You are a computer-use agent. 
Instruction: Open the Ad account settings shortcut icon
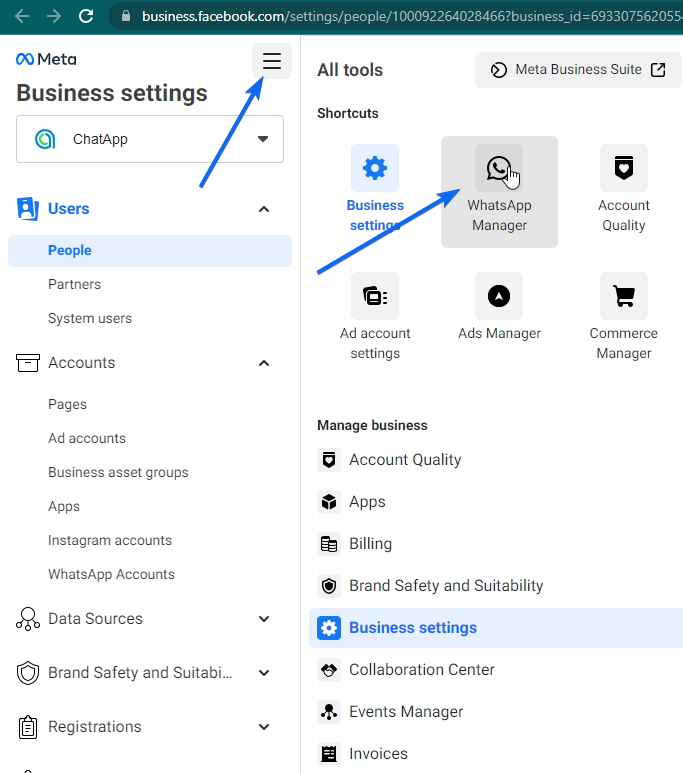pos(375,296)
